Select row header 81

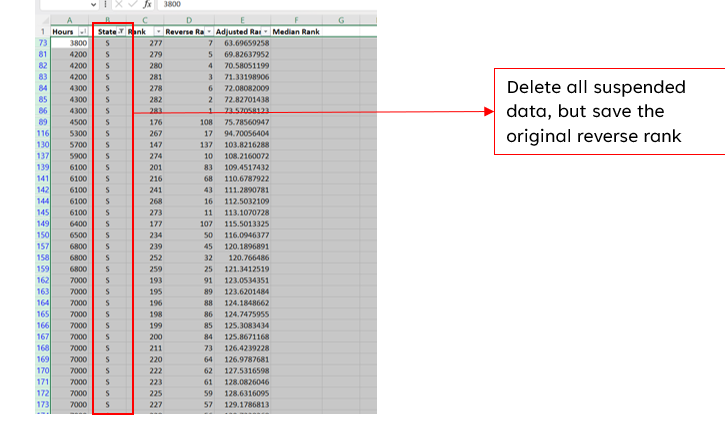point(43,54)
